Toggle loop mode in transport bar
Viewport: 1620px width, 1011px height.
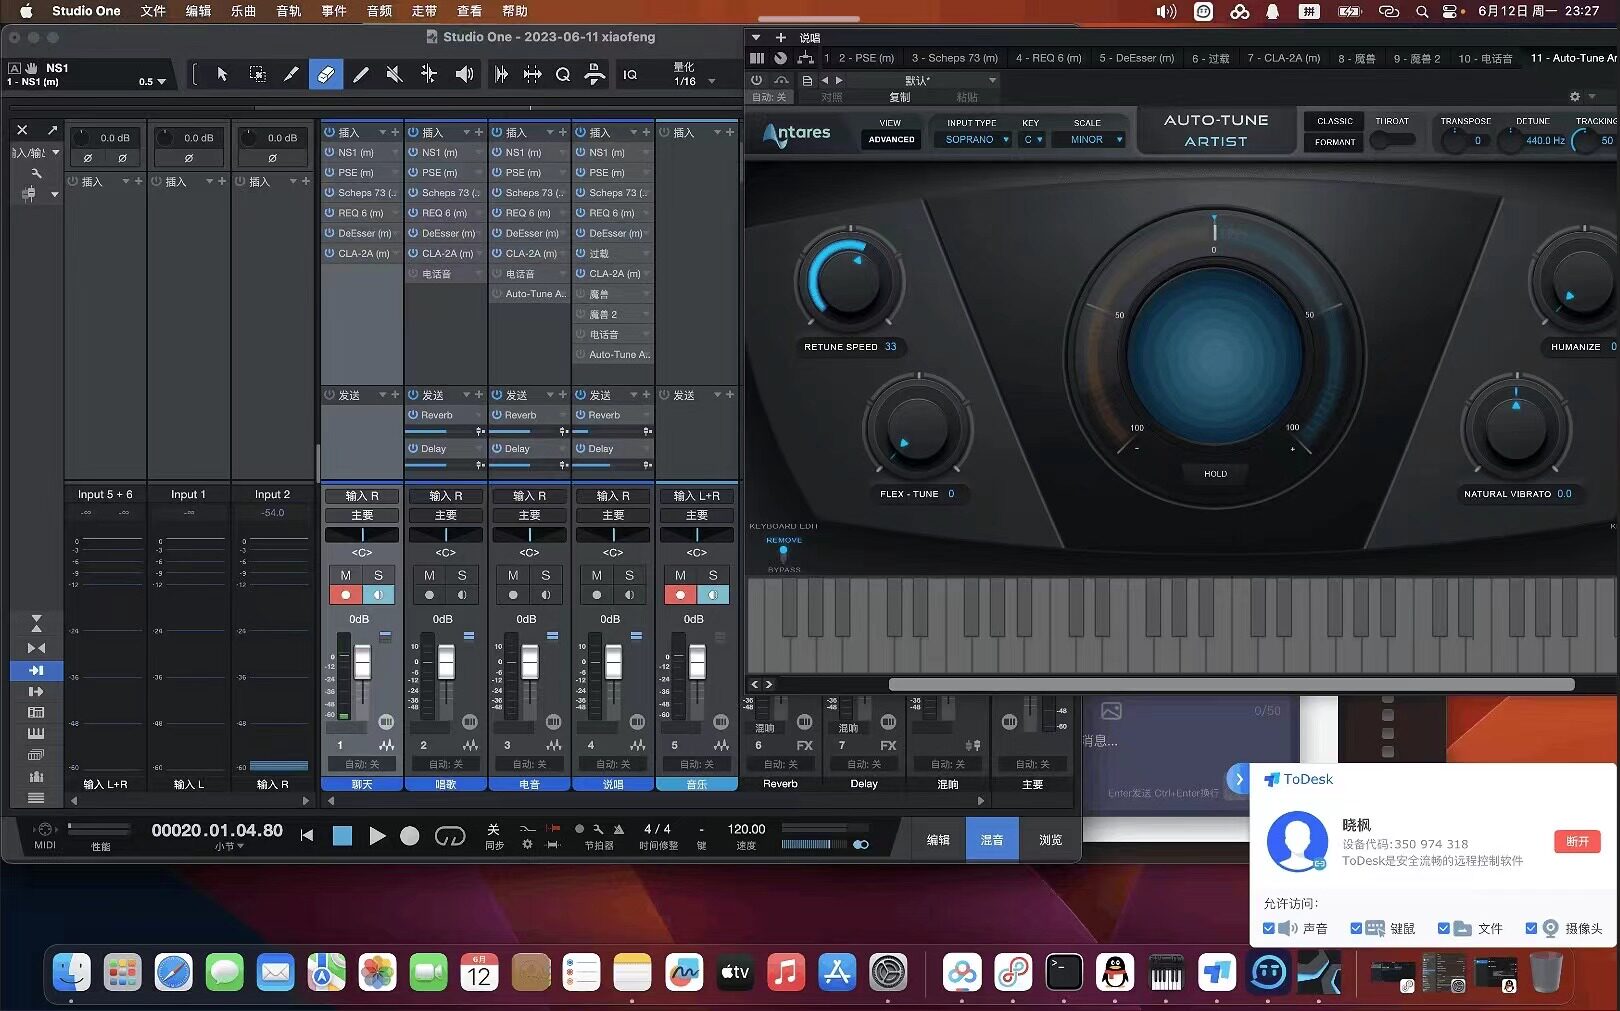point(450,836)
